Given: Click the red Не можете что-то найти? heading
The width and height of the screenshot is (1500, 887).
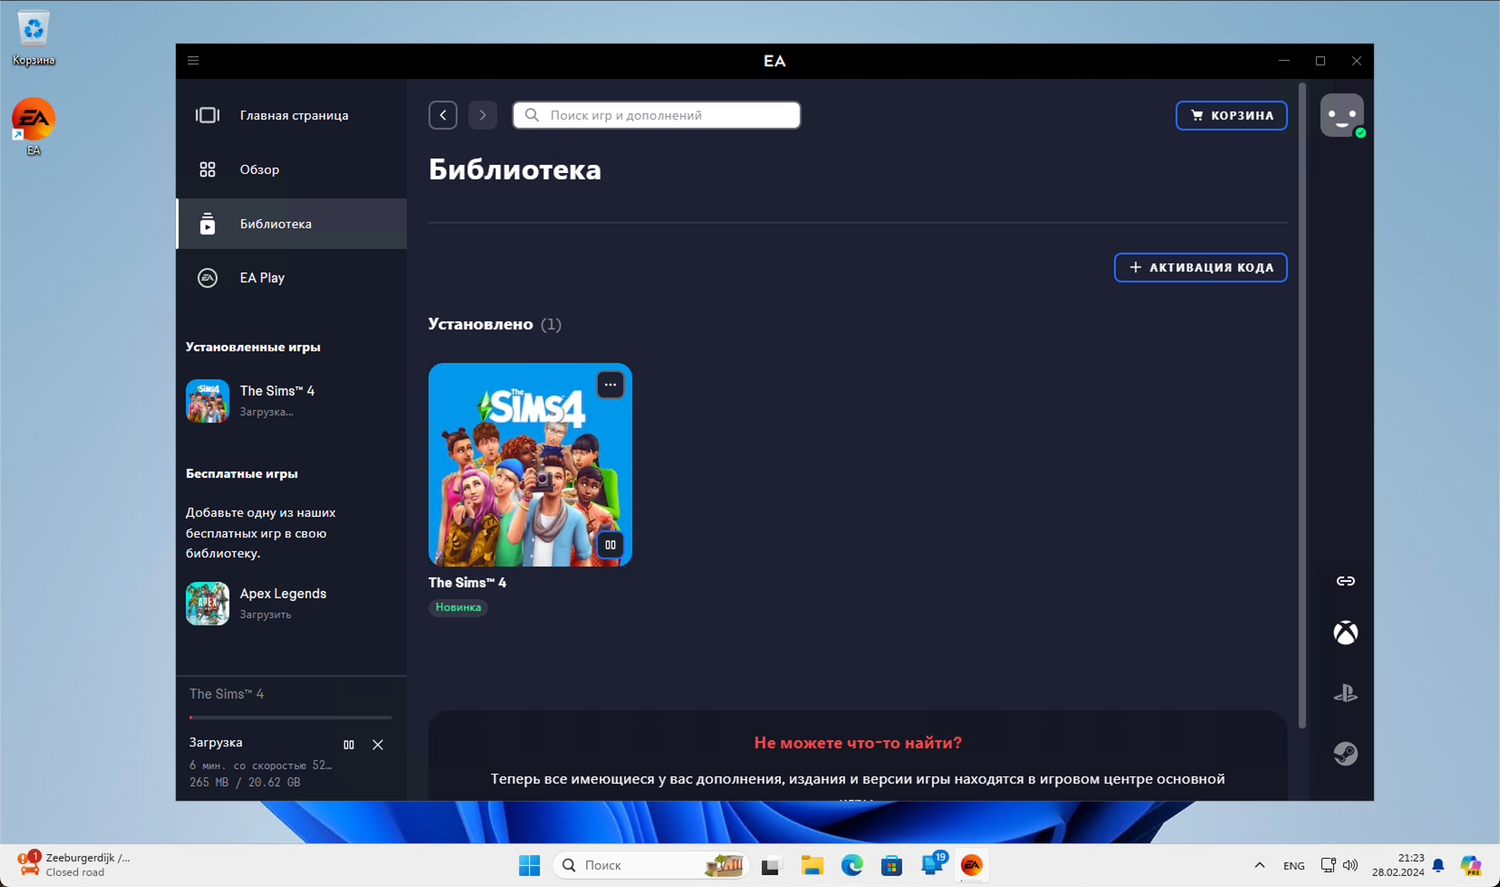Looking at the screenshot, I should pos(858,743).
